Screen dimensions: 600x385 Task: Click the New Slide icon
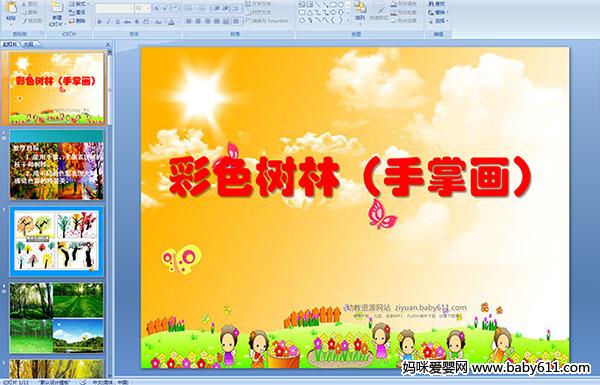[57, 13]
